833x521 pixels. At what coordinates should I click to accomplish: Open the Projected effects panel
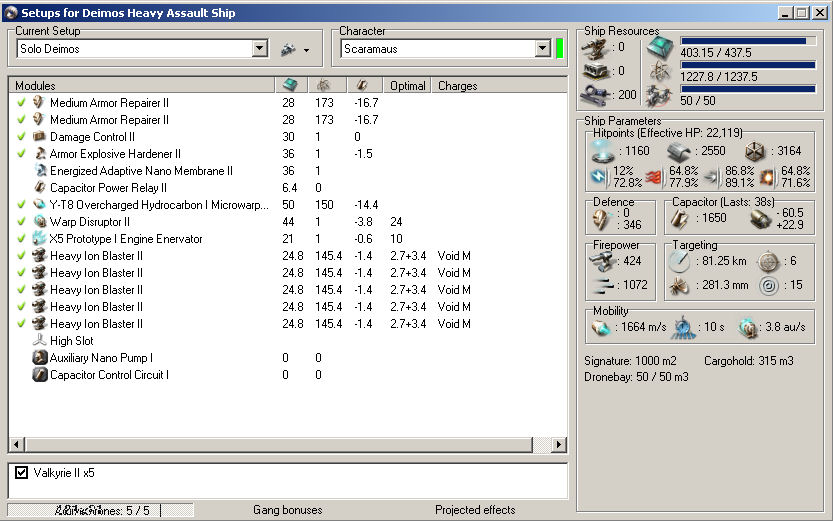tap(475, 510)
